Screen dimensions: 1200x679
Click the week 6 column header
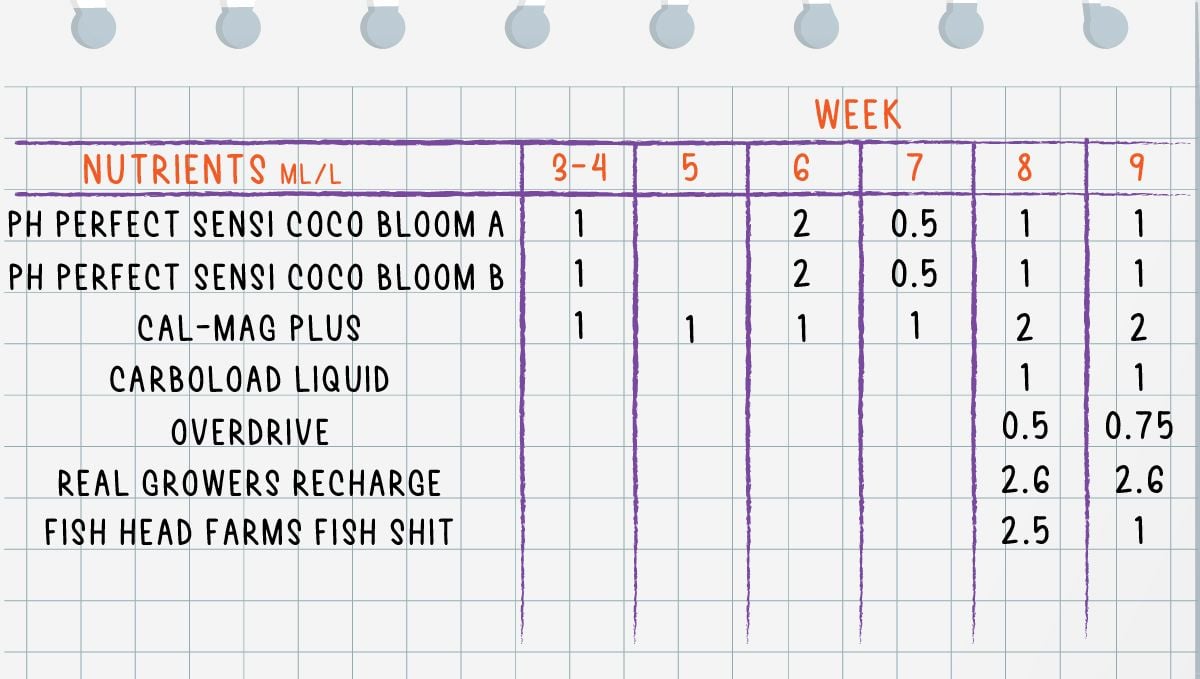point(801,168)
